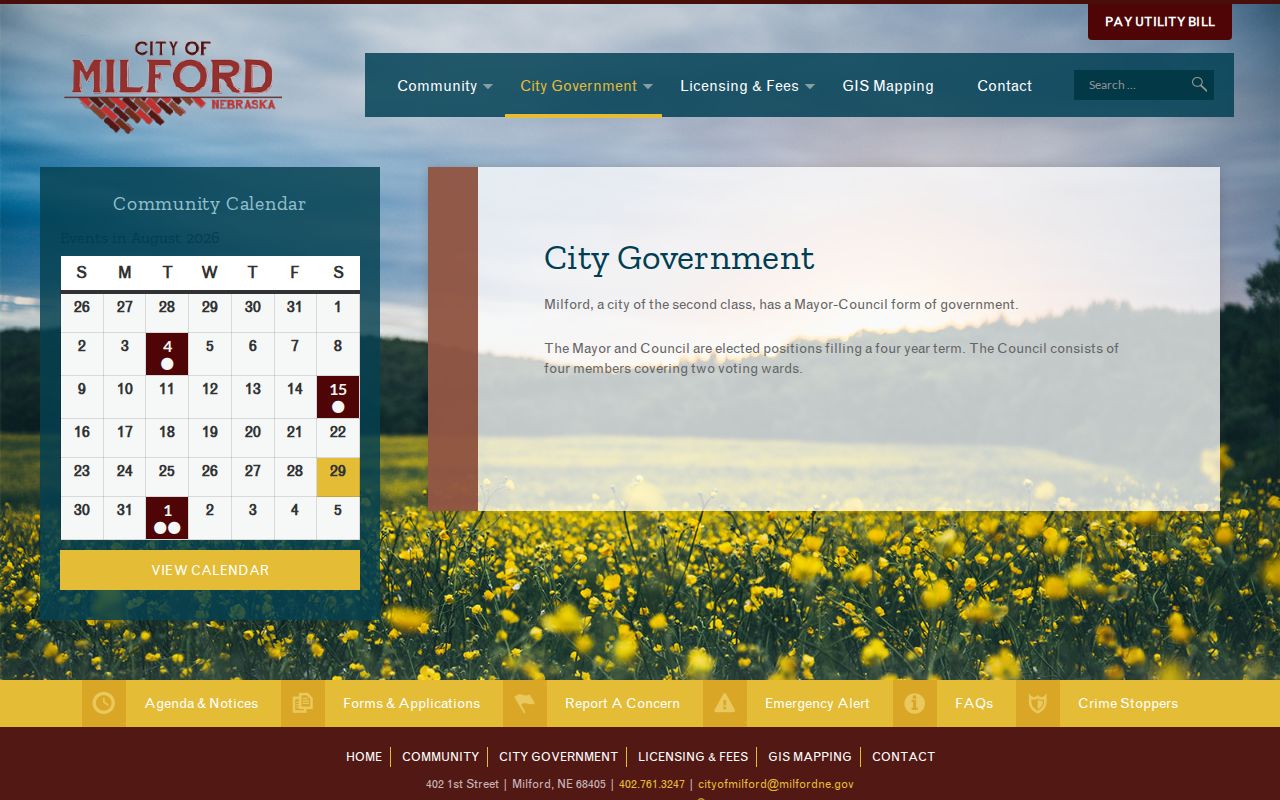Select highlighted date 29 on calendar
The image size is (1280, 800).
click(338, 477)
